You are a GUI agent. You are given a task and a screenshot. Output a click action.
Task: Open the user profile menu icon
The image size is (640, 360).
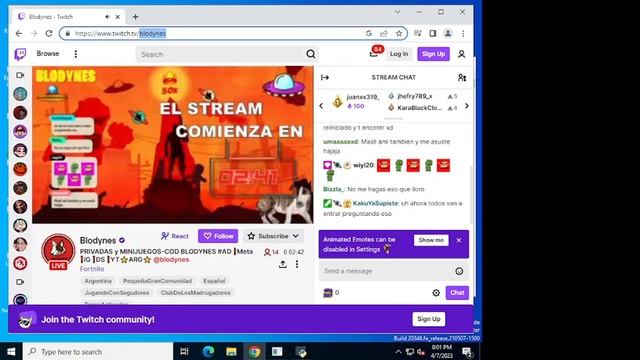(x=461, y=54)
